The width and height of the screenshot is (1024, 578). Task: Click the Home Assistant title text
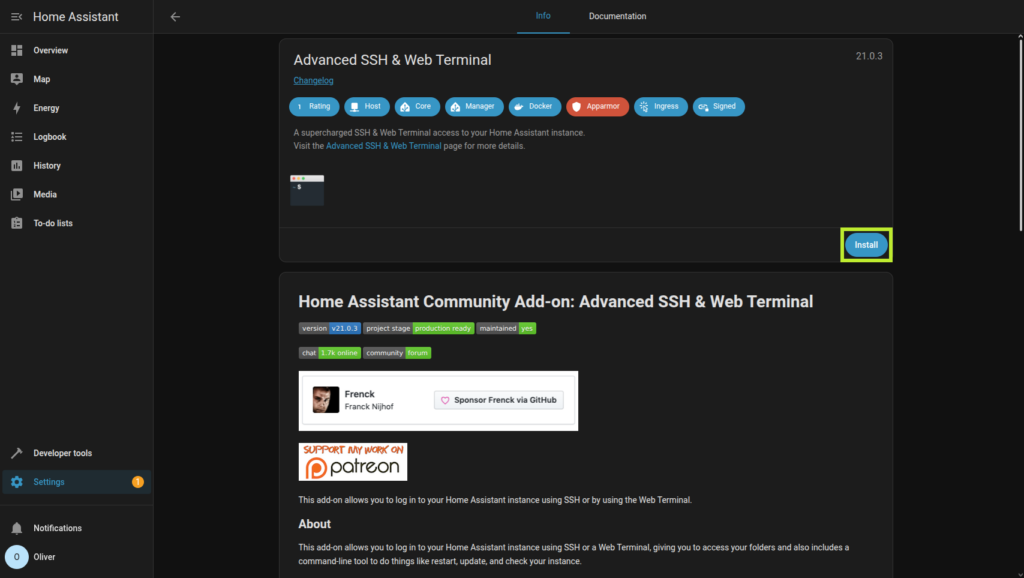(76, 17)
